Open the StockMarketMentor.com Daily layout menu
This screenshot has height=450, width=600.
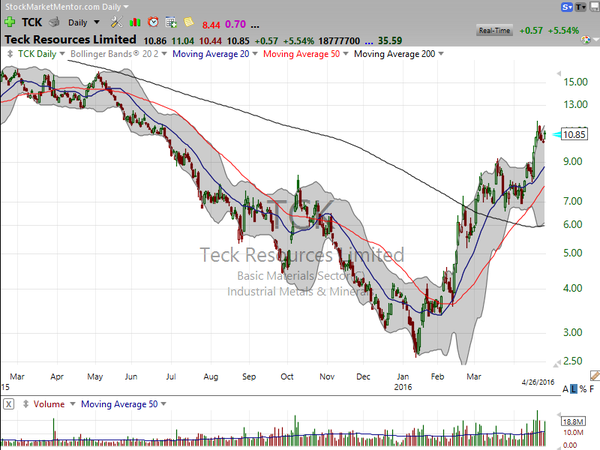point(67,7)
